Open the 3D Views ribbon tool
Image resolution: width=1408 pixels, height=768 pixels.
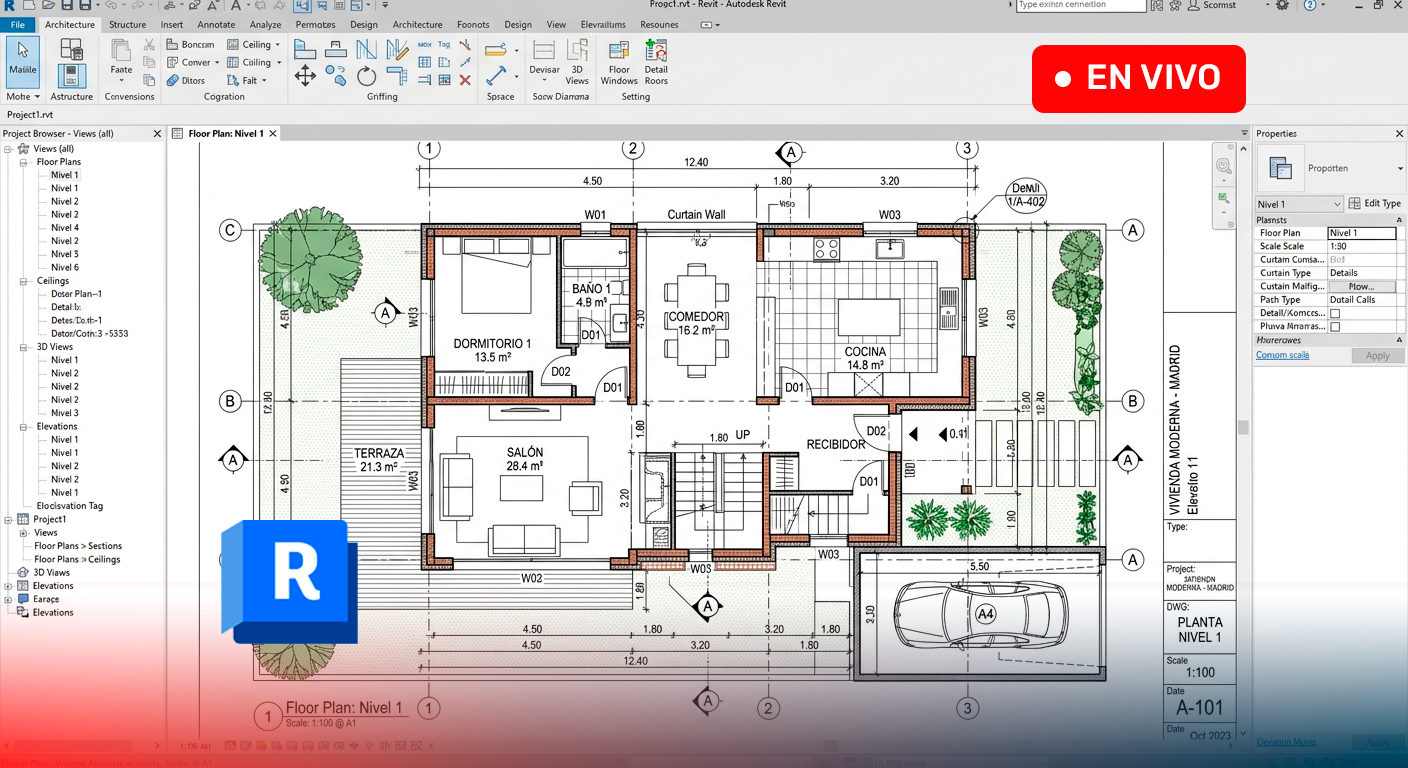click(577, 53)
